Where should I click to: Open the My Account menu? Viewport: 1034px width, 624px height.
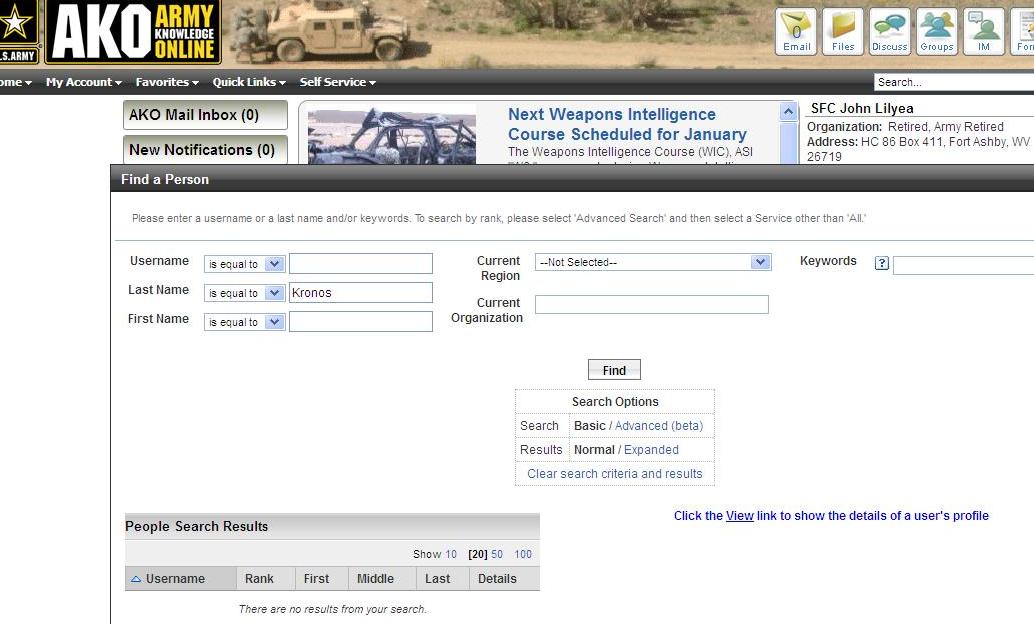[83, 82]
